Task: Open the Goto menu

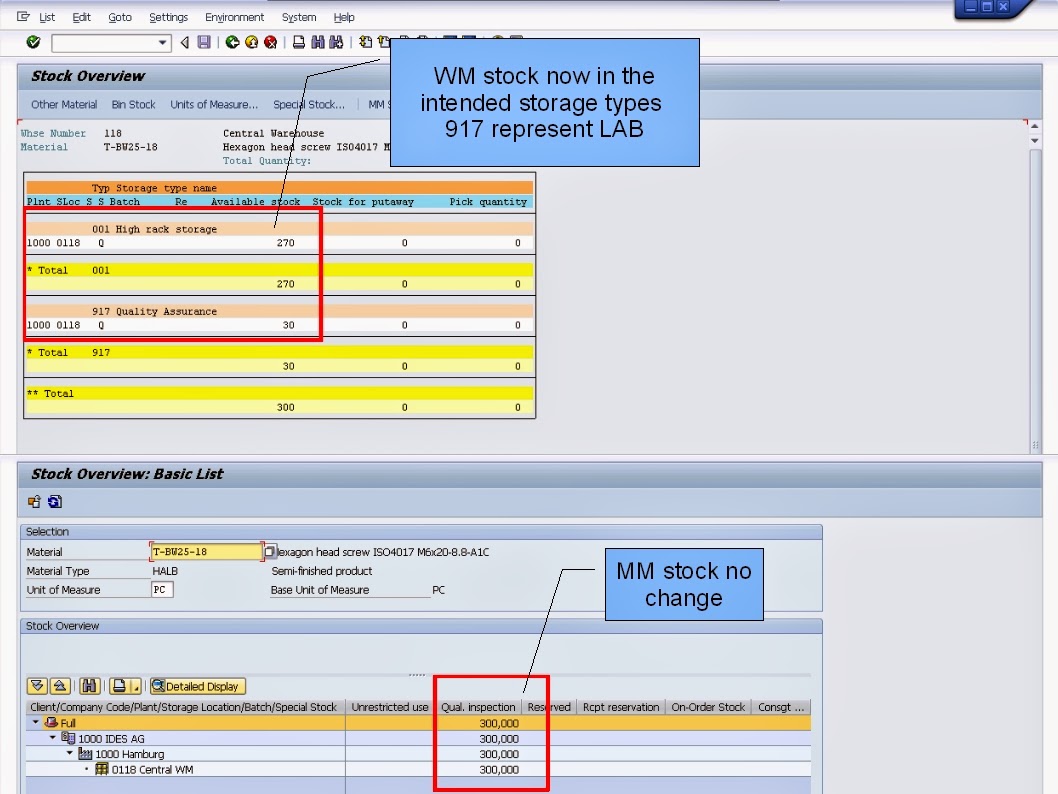Action: pos(119,17)
